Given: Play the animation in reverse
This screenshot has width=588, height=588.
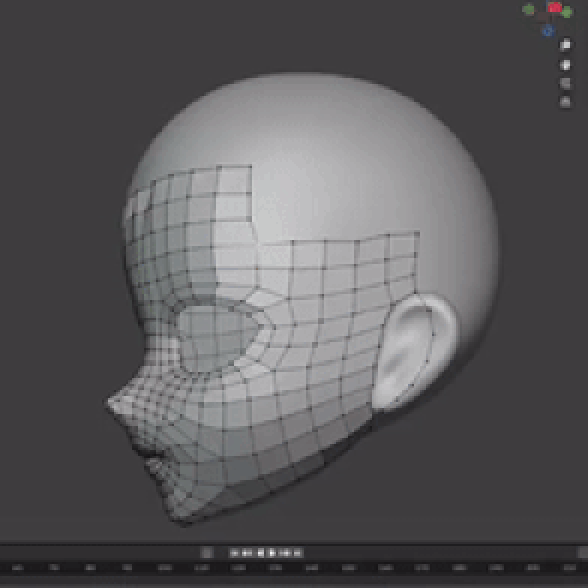Looking at the screenshot, I should tap(261, 552).
